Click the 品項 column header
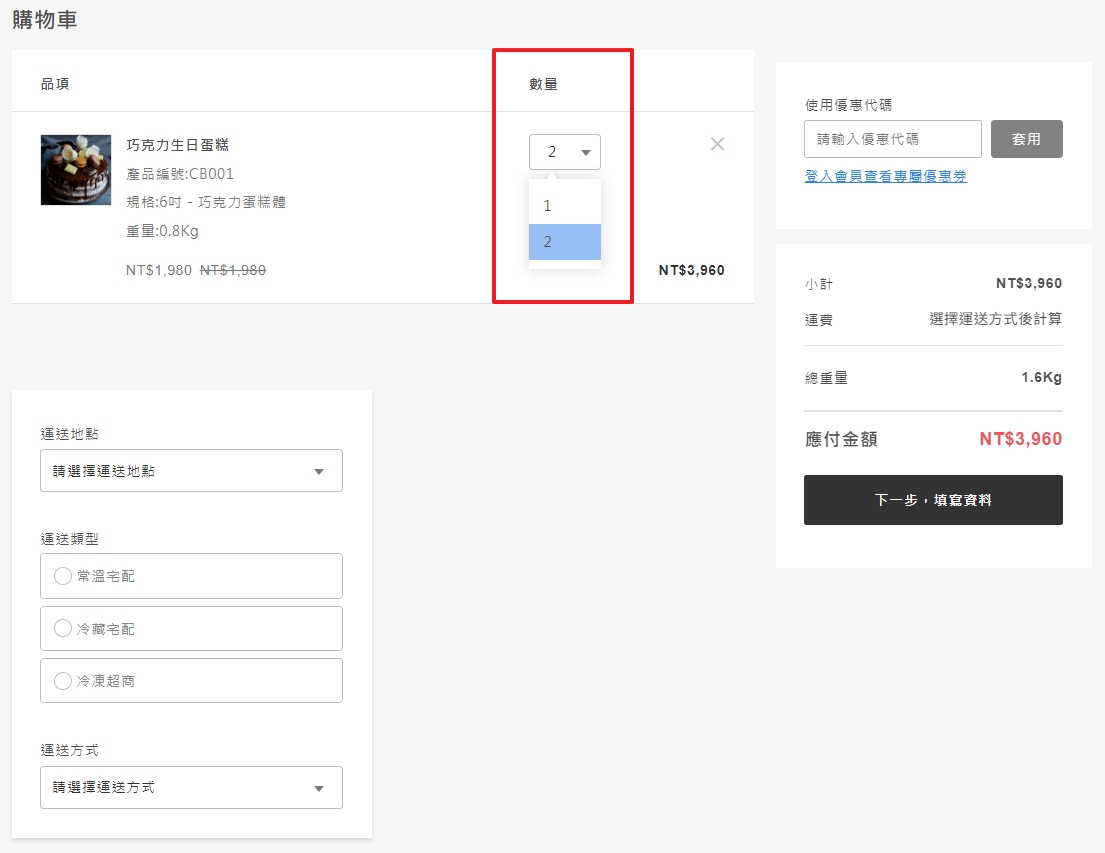The image size is (1105, 853). [x=55, y=84]
